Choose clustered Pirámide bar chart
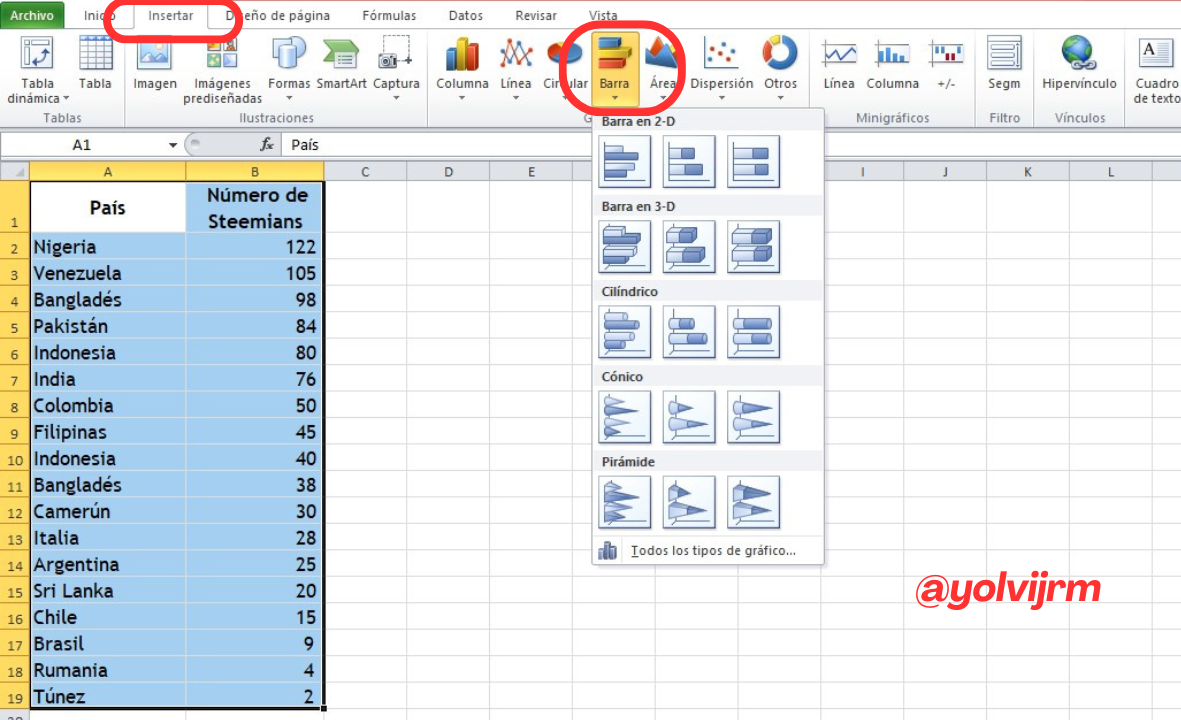The height and width of the screenshot is (720, 1181). click(624, 502)
